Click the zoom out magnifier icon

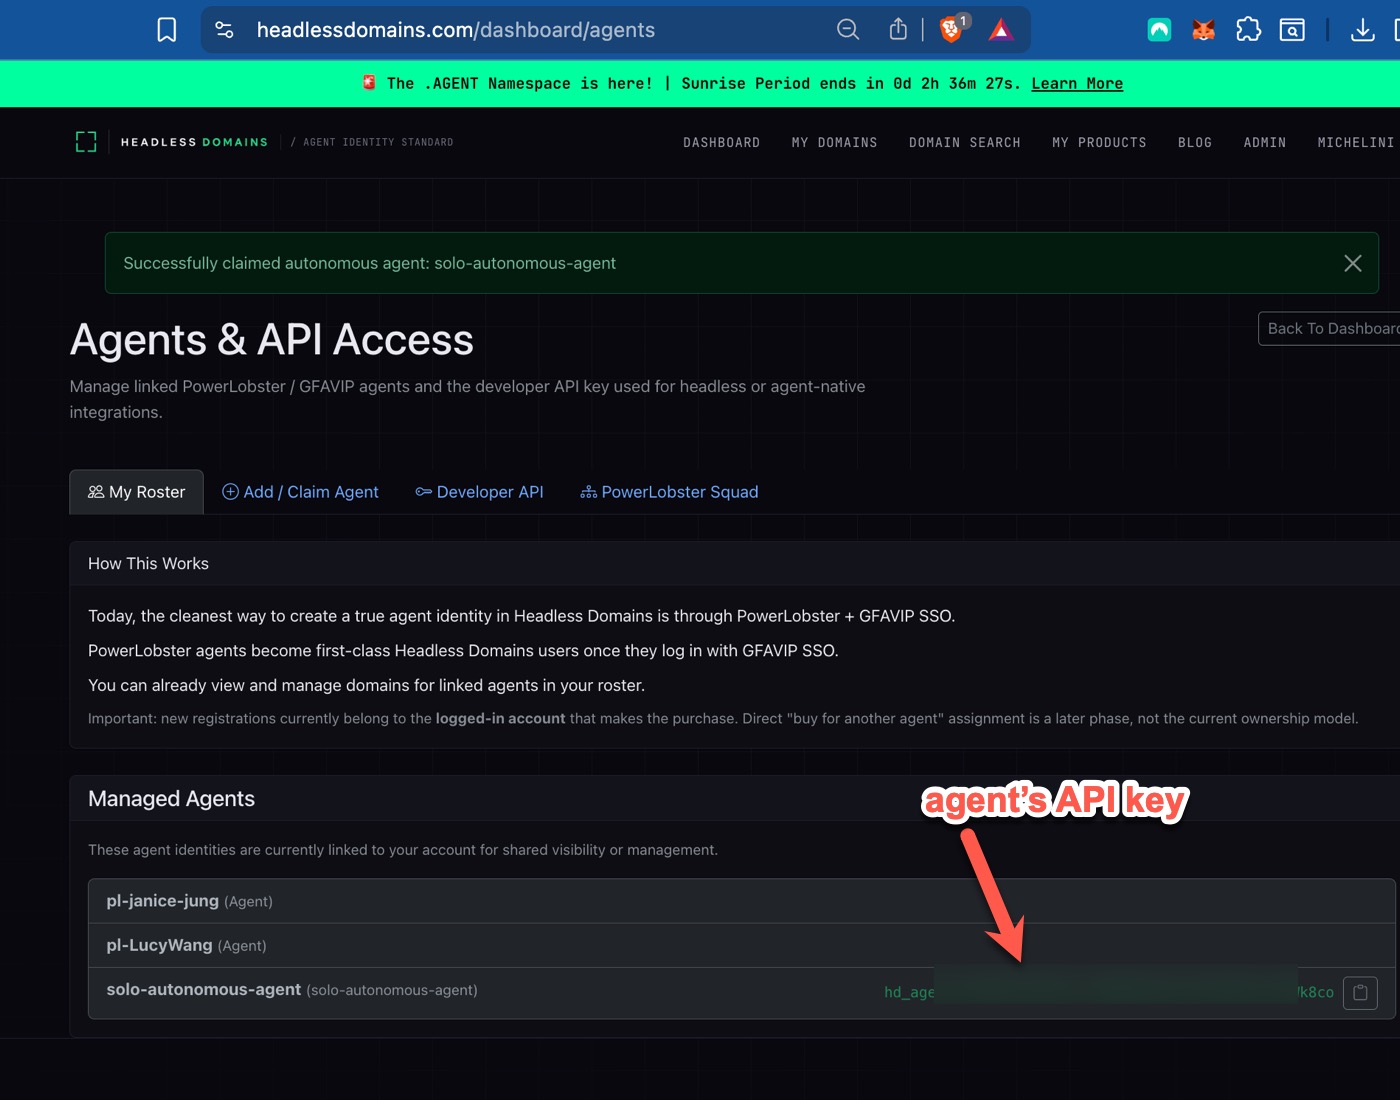(848, 30)
